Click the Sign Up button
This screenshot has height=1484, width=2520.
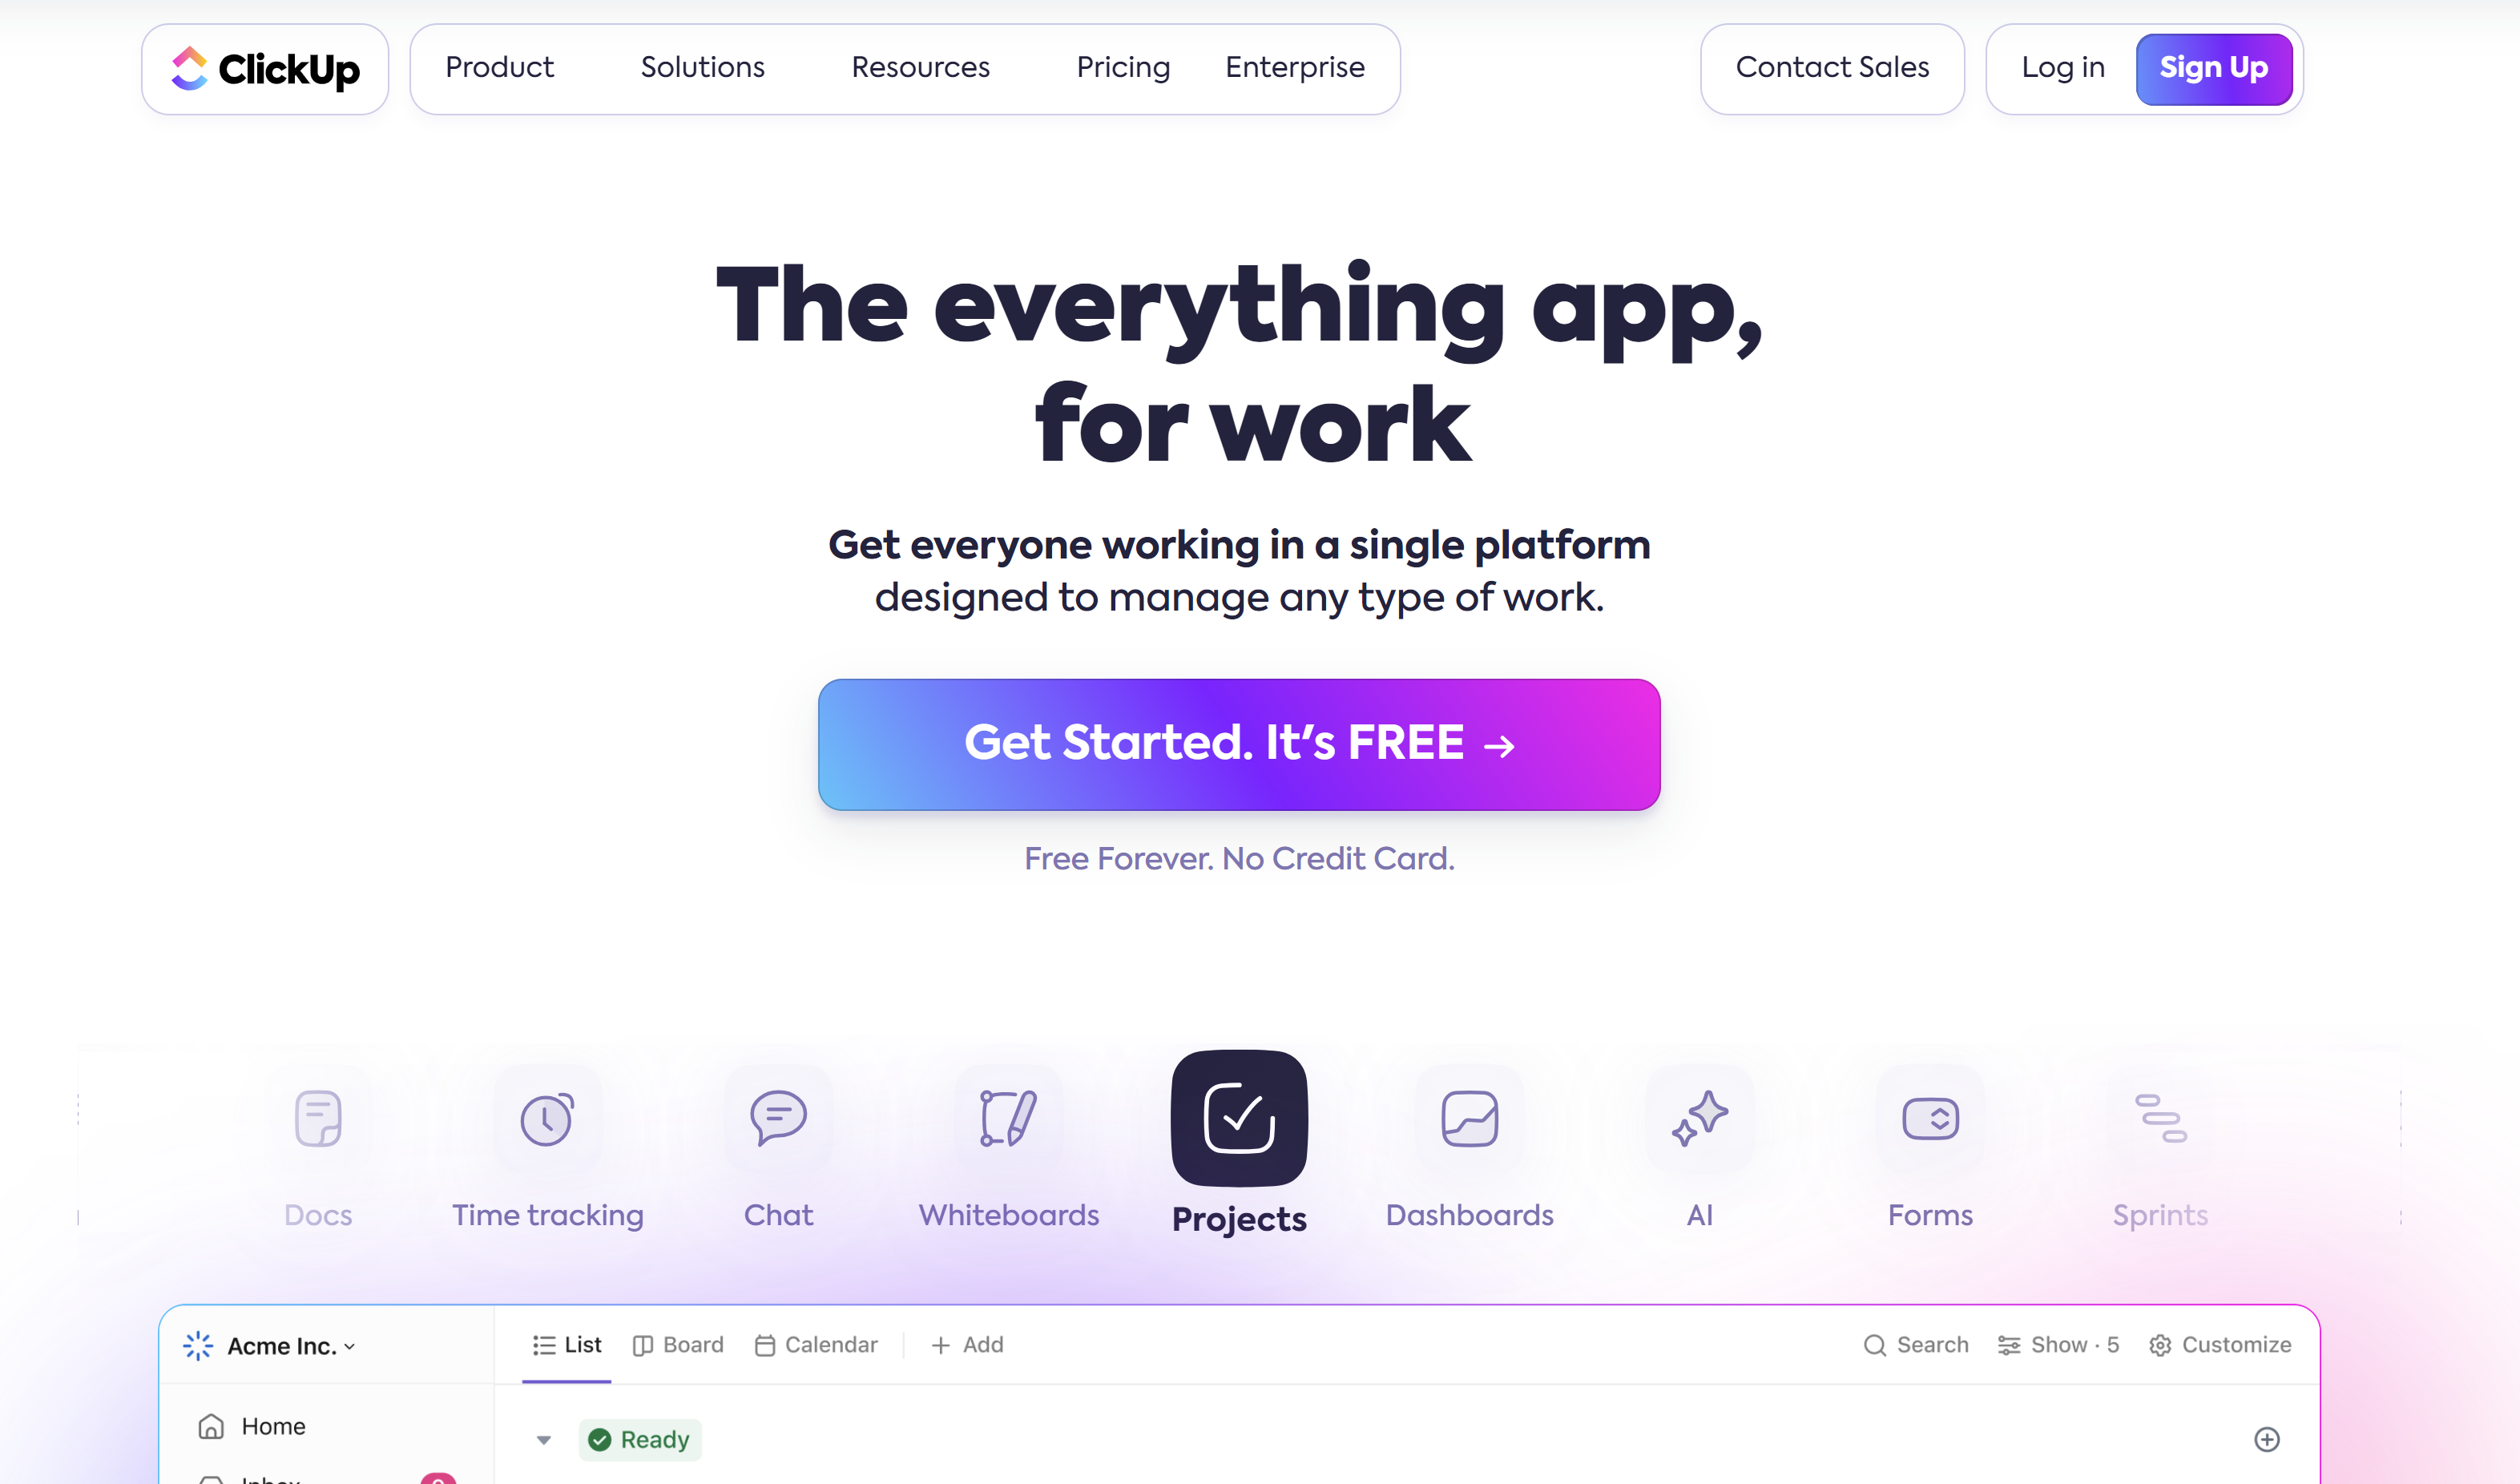pyautogui.click(x=2213, y=67)
